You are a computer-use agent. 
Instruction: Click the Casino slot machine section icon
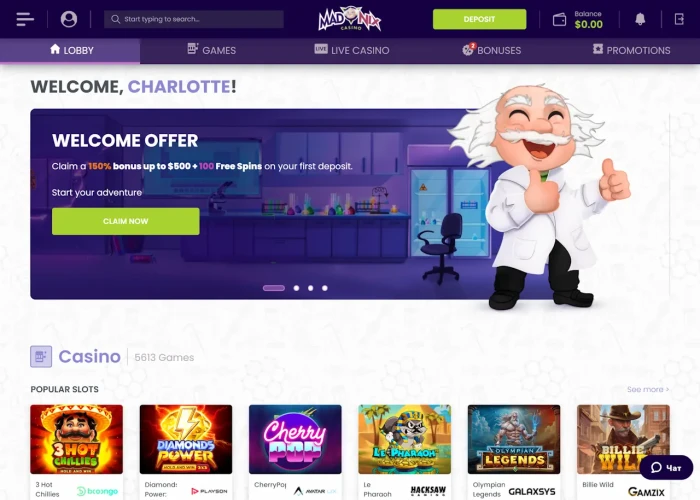[x=41, y=357]
